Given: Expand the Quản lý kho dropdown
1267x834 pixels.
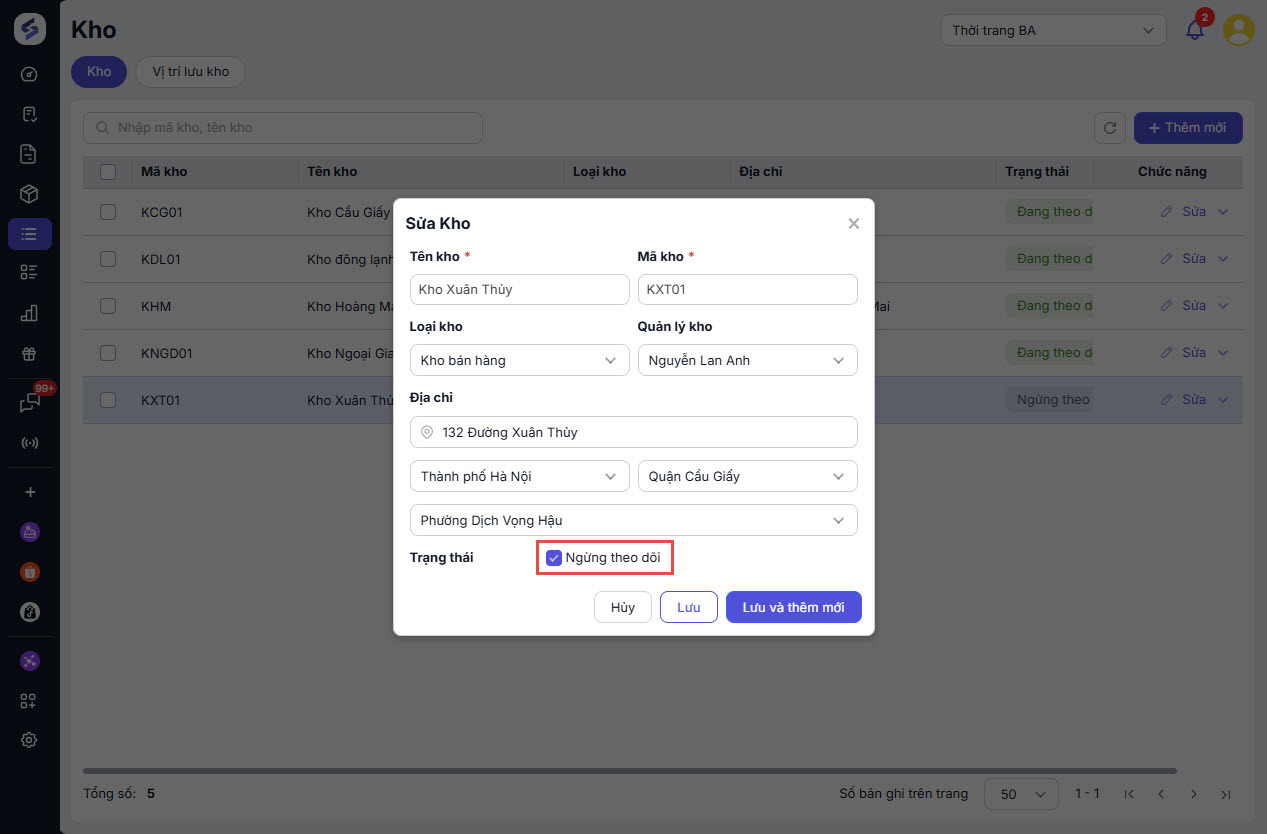Looking at the screenshot, I should 747,360.
